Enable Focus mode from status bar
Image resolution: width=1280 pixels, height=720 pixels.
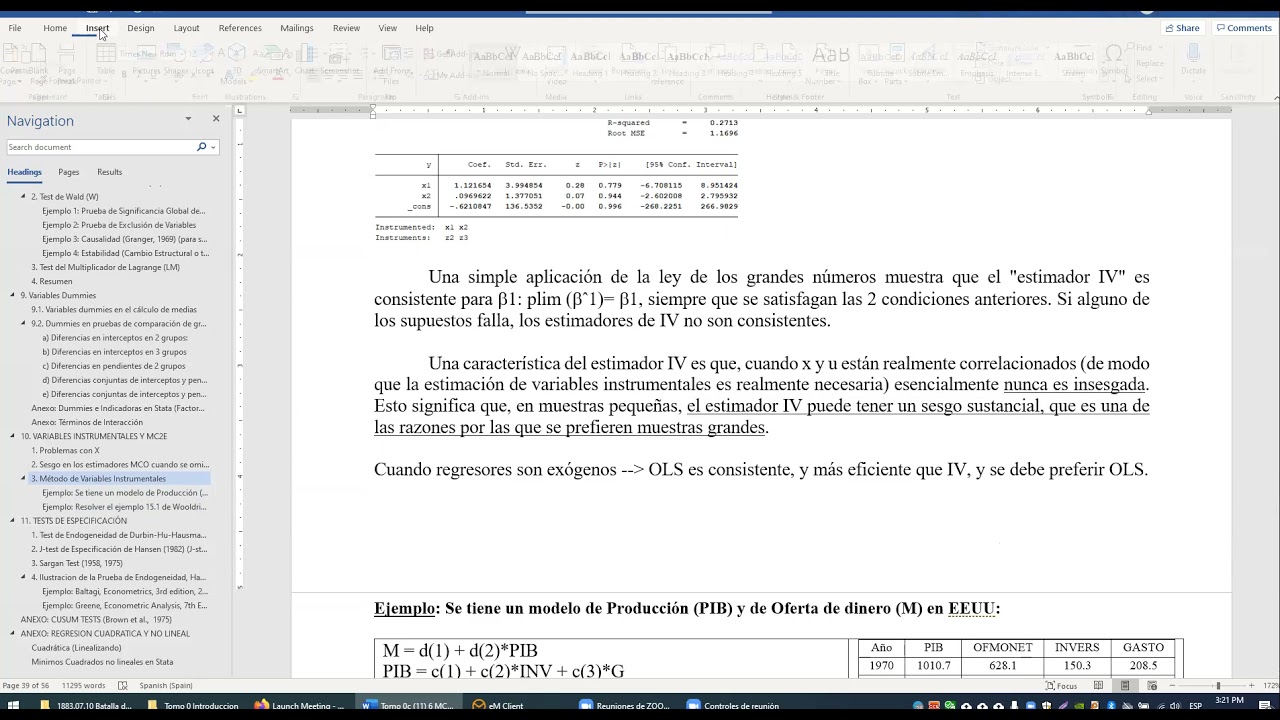point(1061,685)
